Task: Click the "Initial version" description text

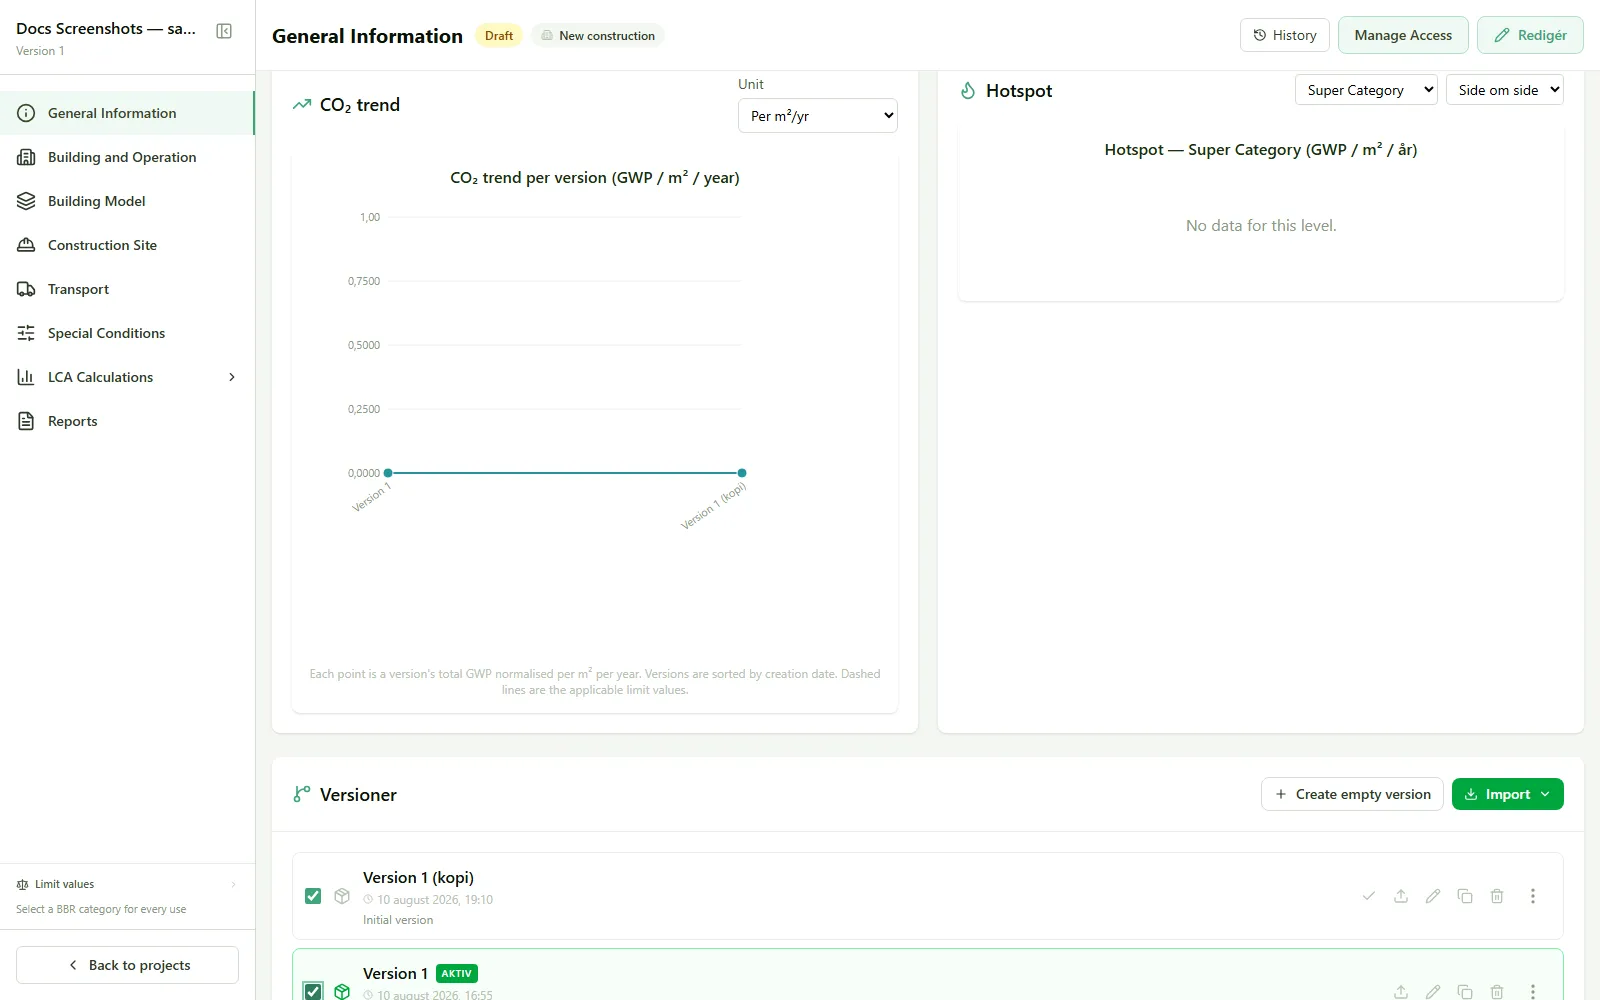Action: click(398, 920)
